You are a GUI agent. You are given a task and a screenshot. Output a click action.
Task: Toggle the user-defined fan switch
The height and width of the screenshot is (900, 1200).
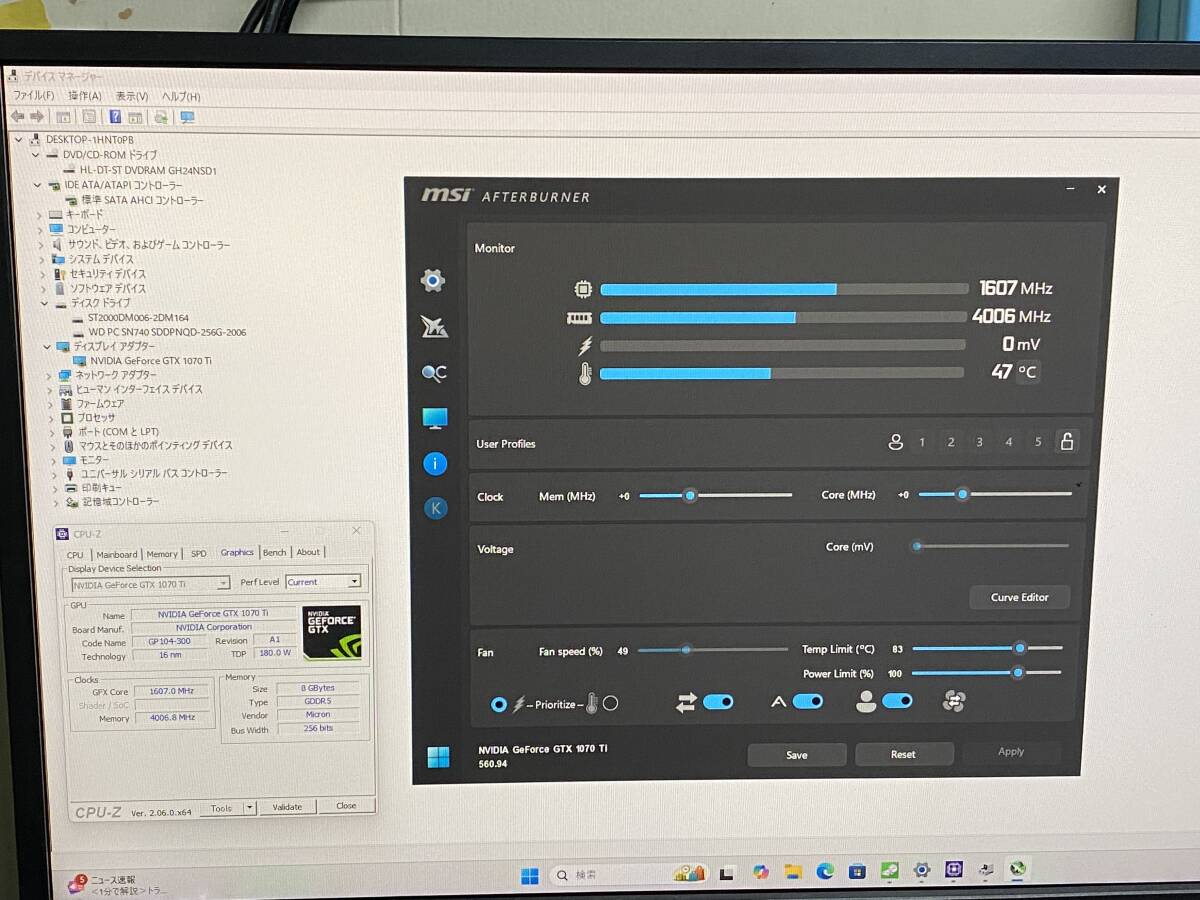(x=897, y=701)
